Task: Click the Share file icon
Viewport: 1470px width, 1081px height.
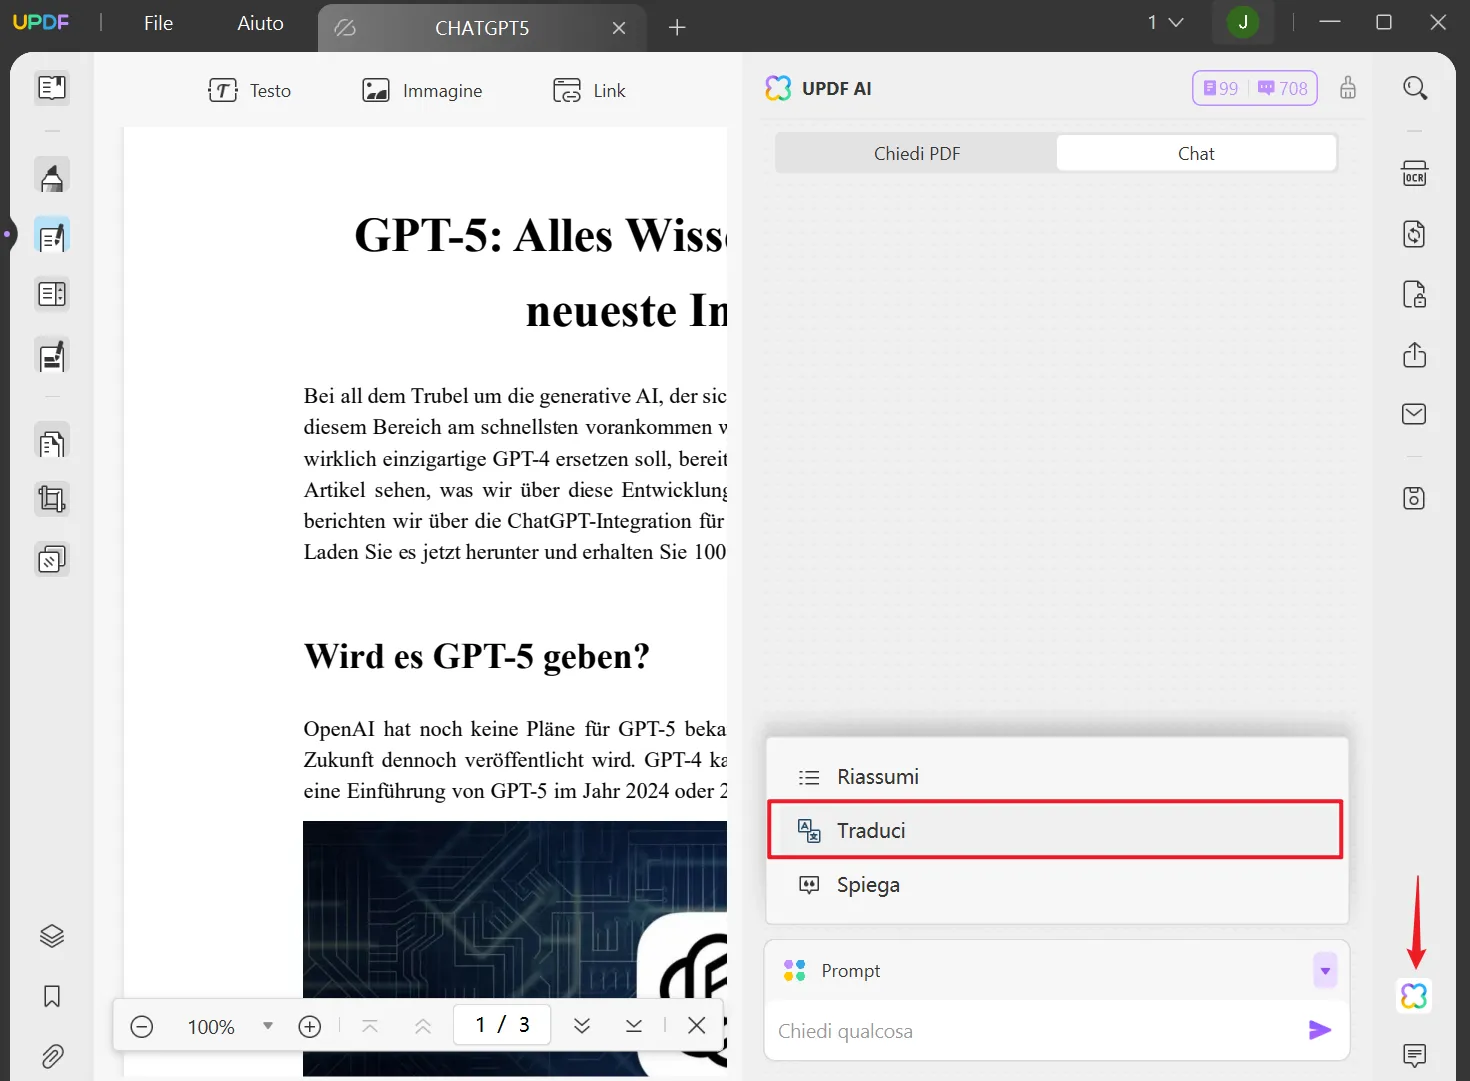Action: [1415, 355]
